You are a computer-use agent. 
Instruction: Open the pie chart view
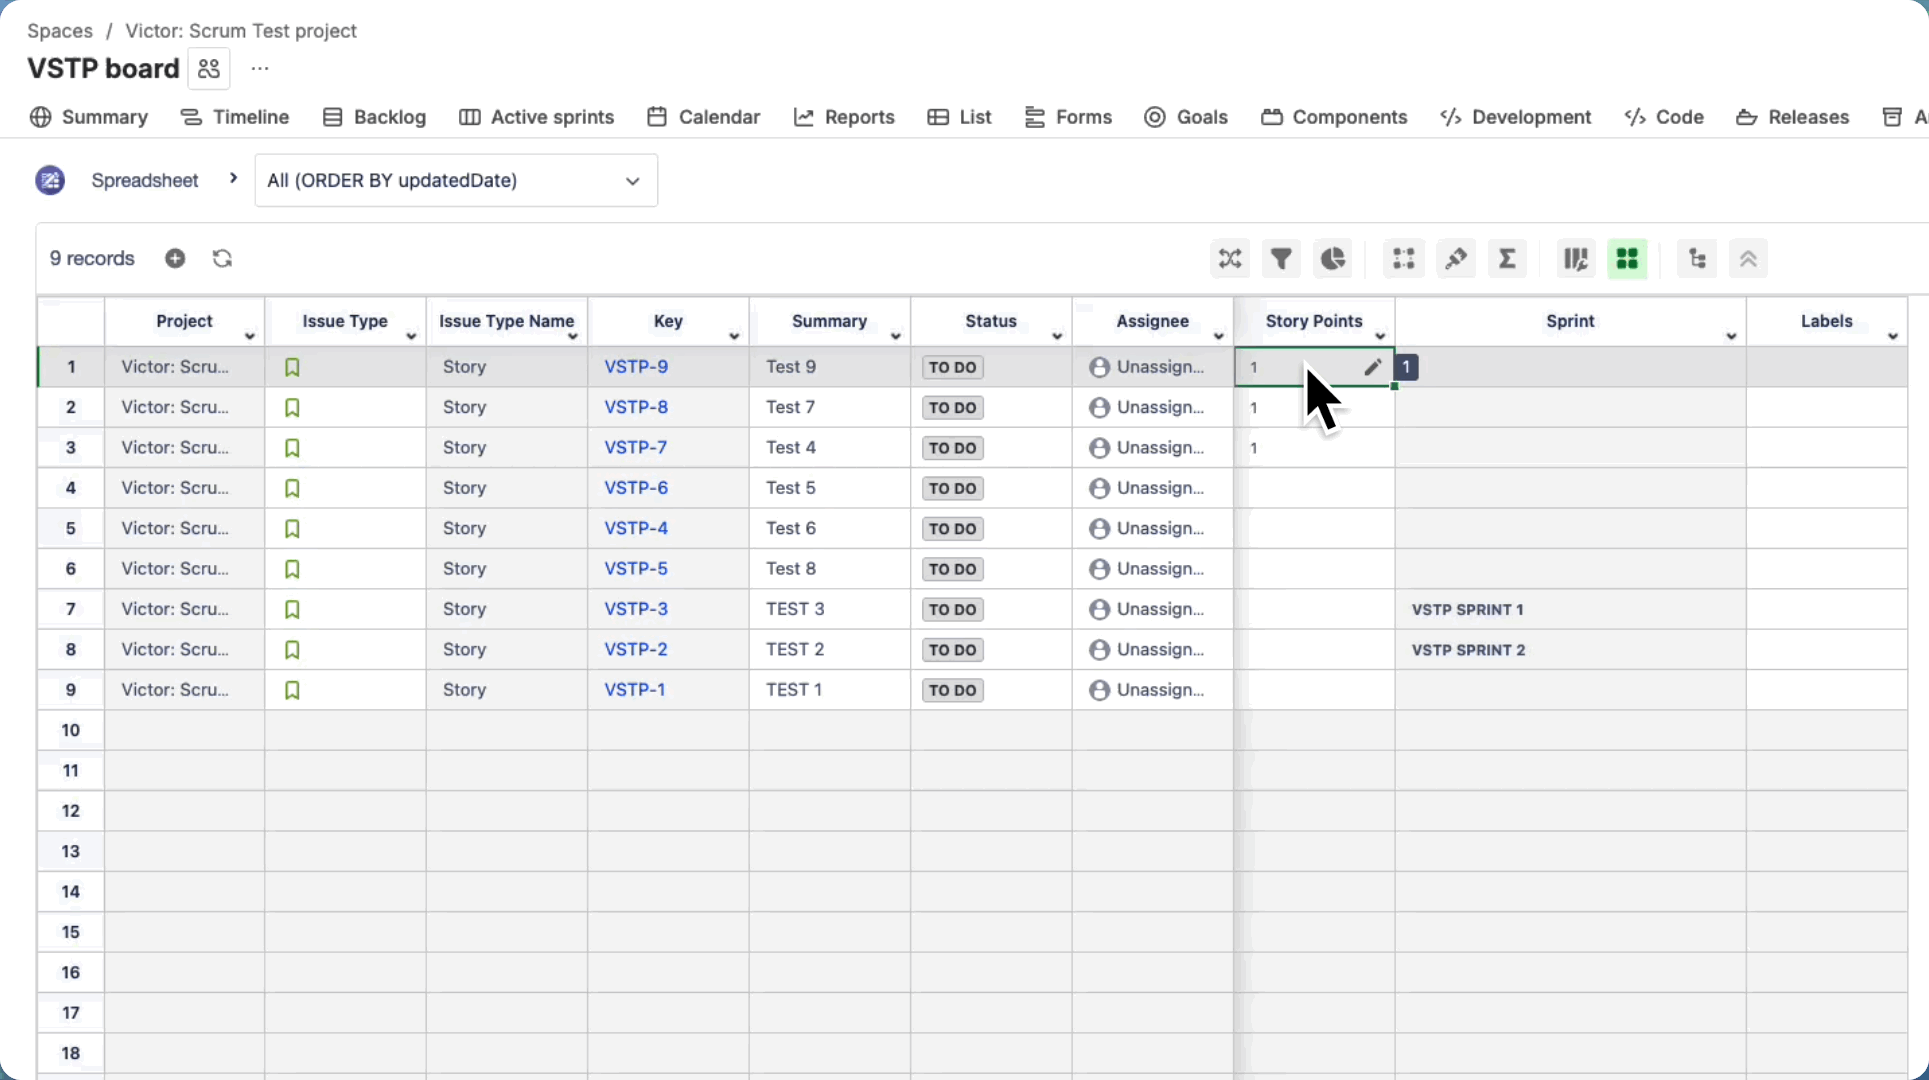[x=1332, y=259]
